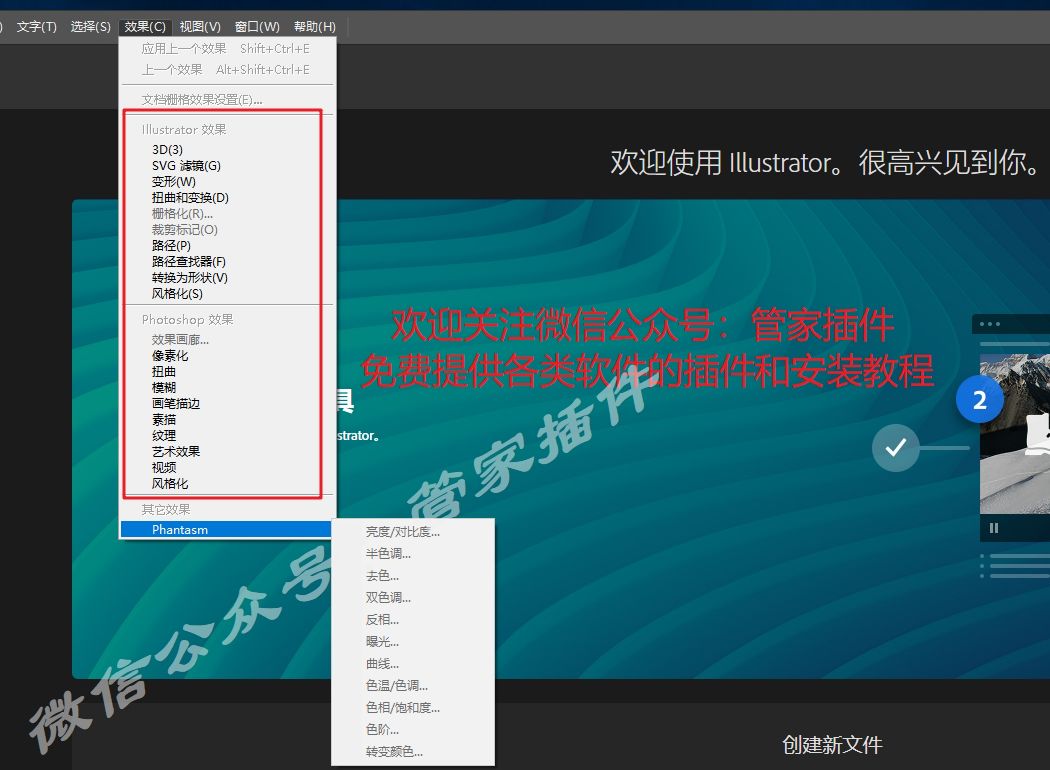
Task: Choose Phantasm 去色... effect
Action: 413,576
